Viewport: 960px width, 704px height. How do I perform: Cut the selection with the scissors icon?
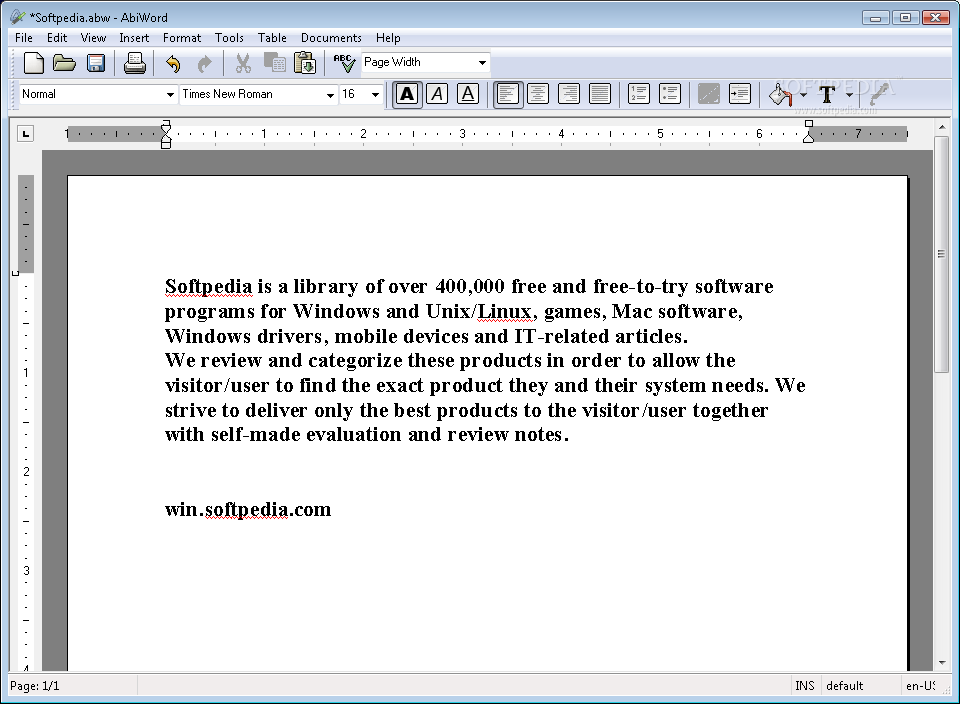[x=243, y=63]
